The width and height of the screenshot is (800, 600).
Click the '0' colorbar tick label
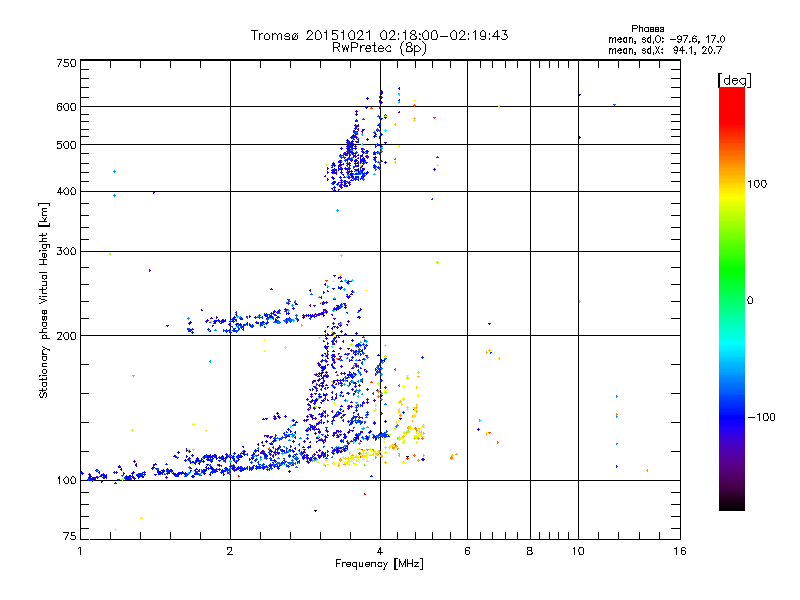[750, 301]
